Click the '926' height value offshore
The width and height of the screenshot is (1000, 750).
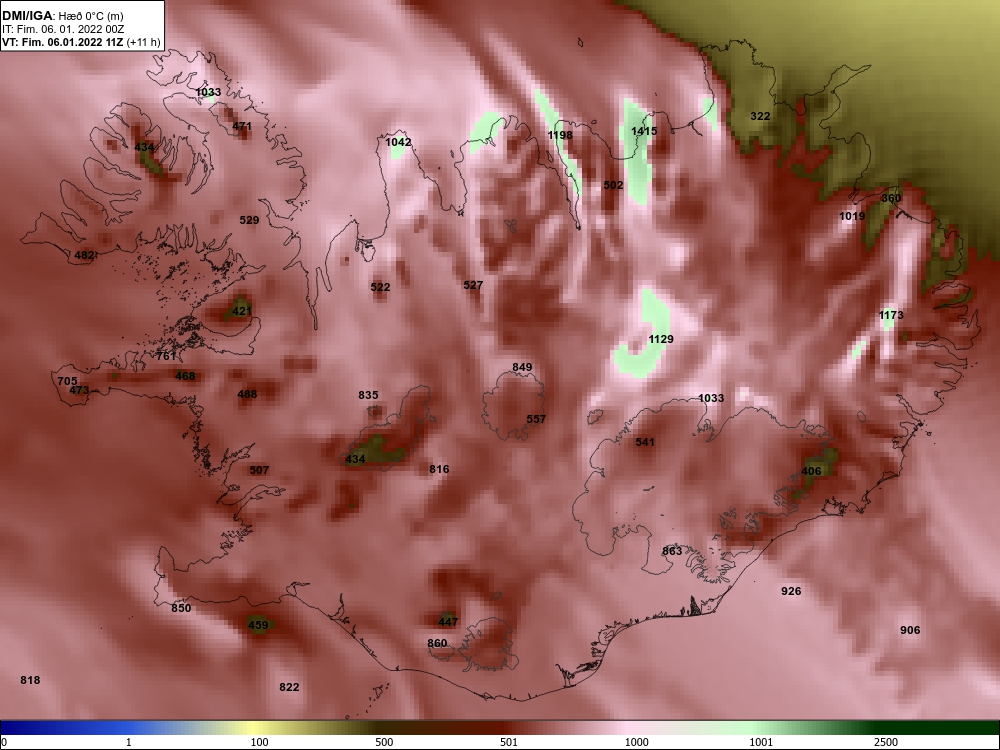coord(791,591)
